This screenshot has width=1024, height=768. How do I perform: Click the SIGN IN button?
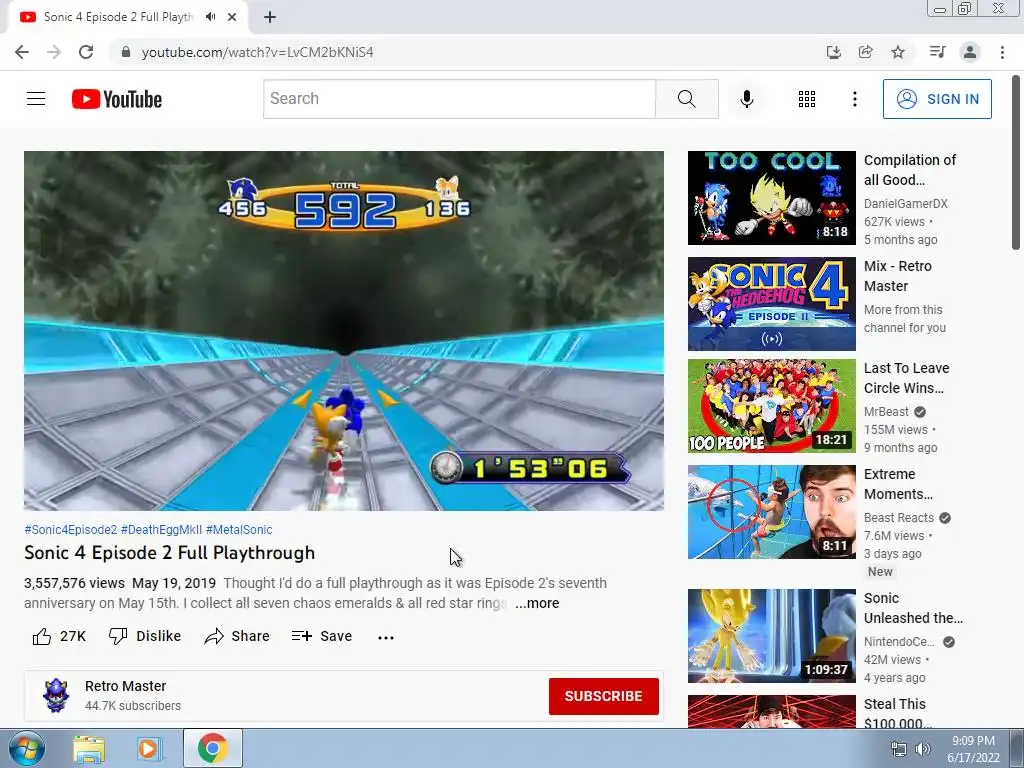(x=937, y=99)
